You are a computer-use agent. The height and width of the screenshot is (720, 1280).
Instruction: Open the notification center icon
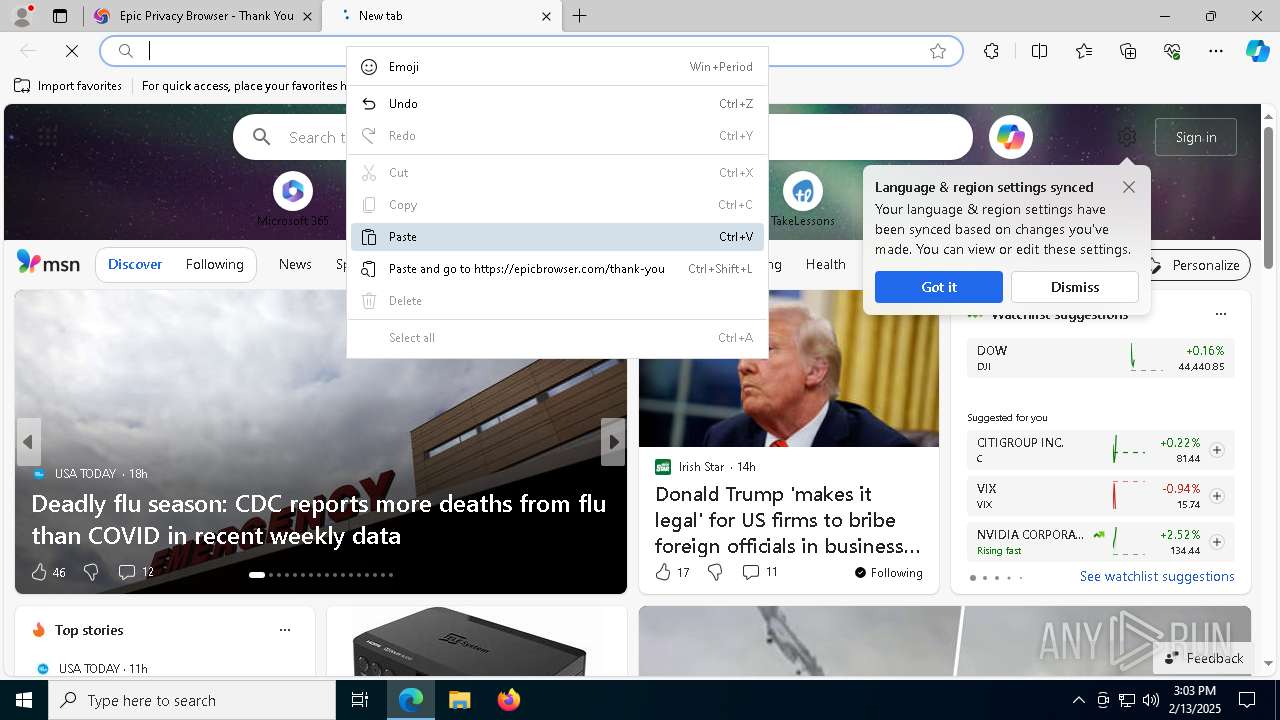coord(1247,700)
